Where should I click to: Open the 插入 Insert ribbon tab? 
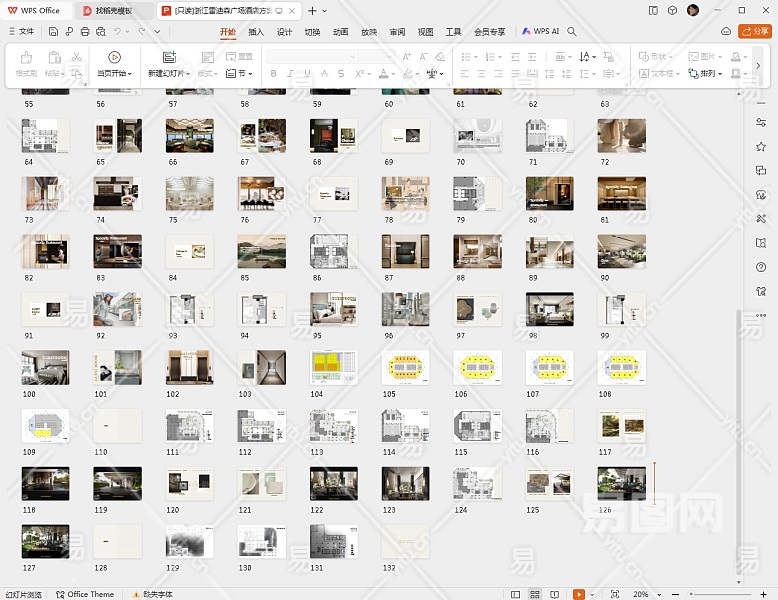pyautogui.click(x=256, y=32)
